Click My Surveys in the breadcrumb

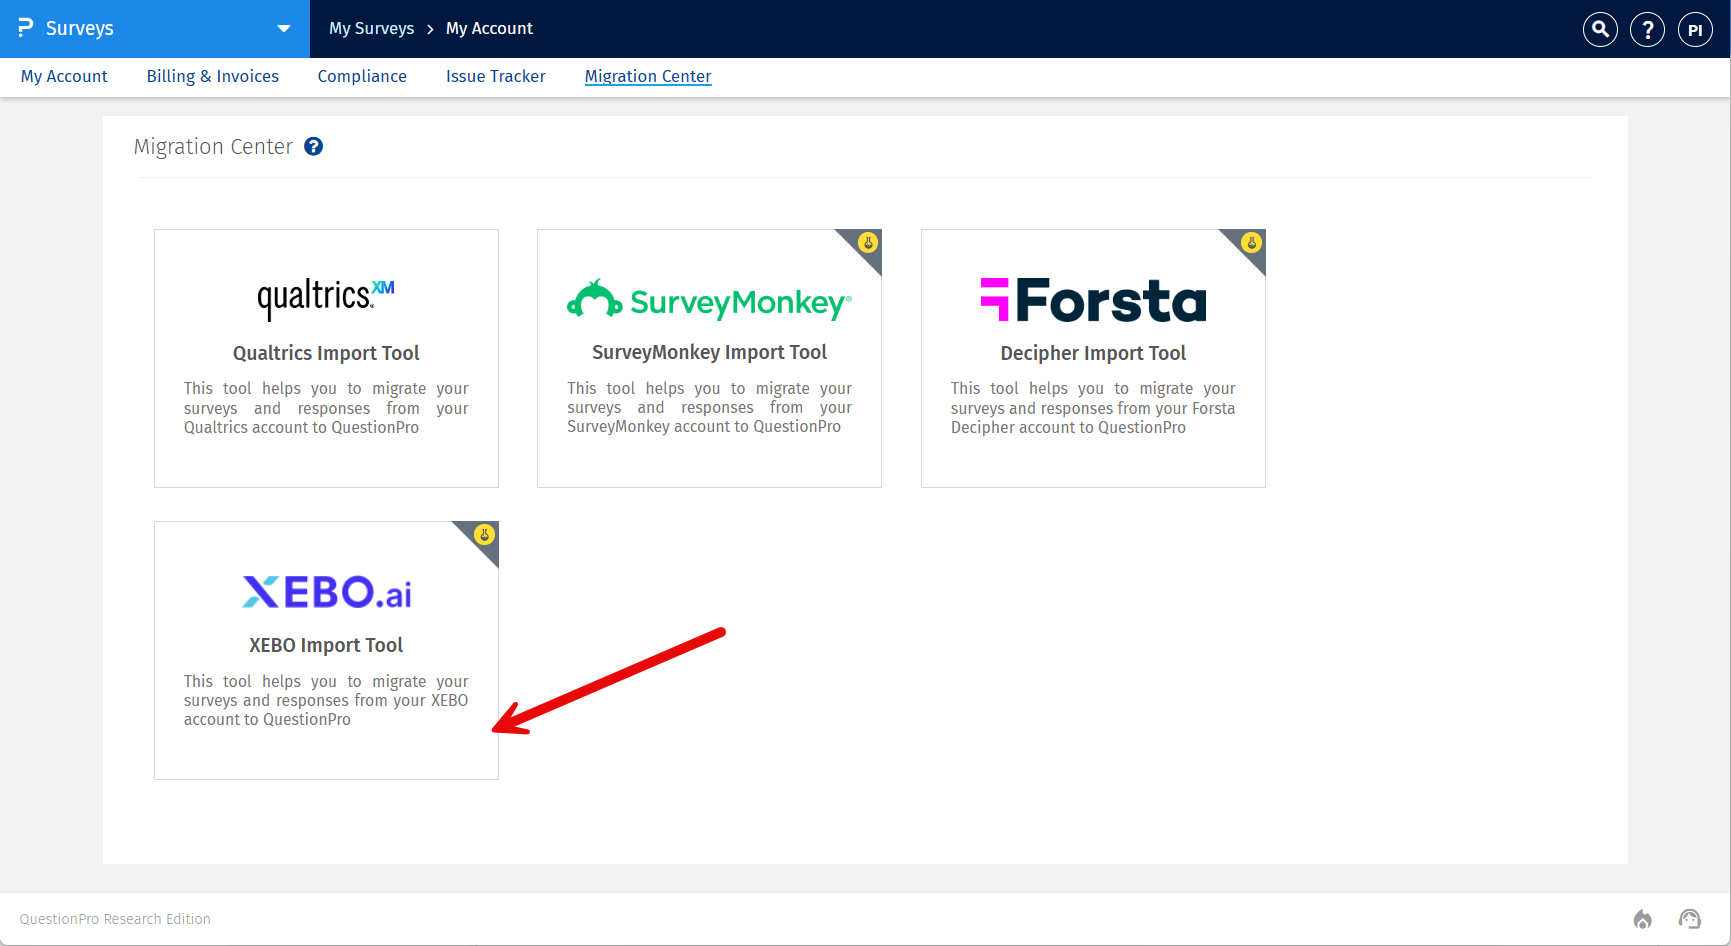pos(371,28)
